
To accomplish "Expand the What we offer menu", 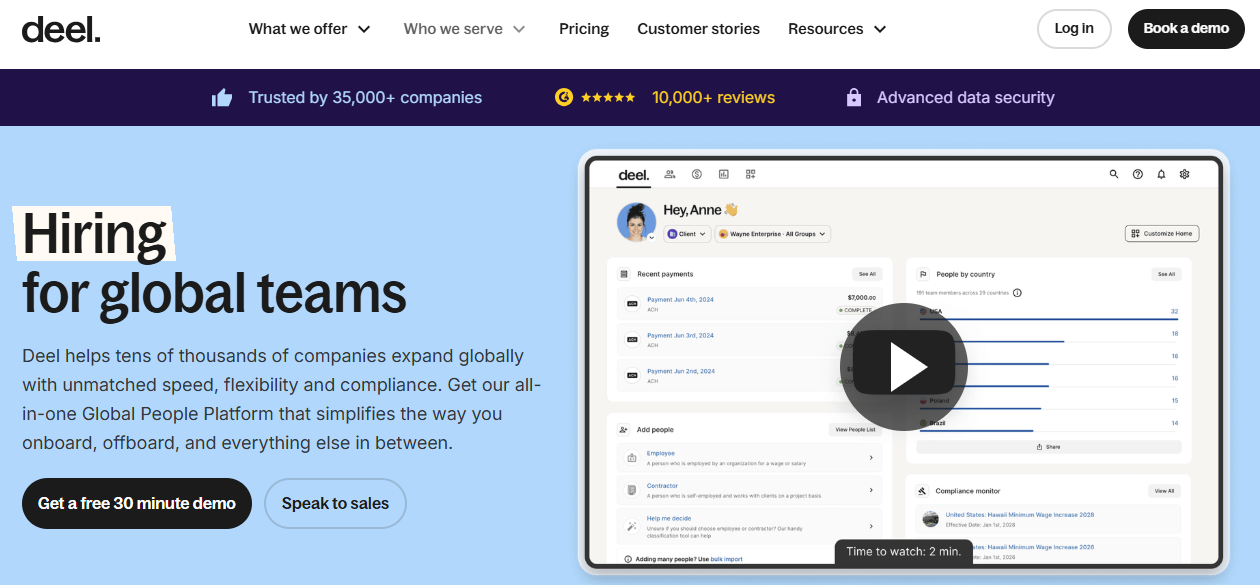I will (310, 29).
